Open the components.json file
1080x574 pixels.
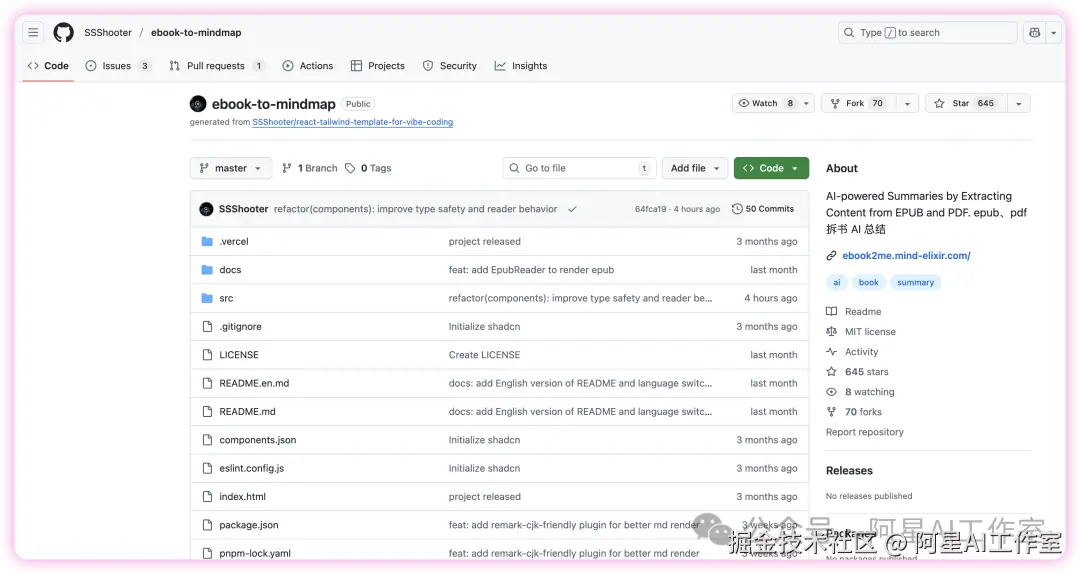coord(258,440)
